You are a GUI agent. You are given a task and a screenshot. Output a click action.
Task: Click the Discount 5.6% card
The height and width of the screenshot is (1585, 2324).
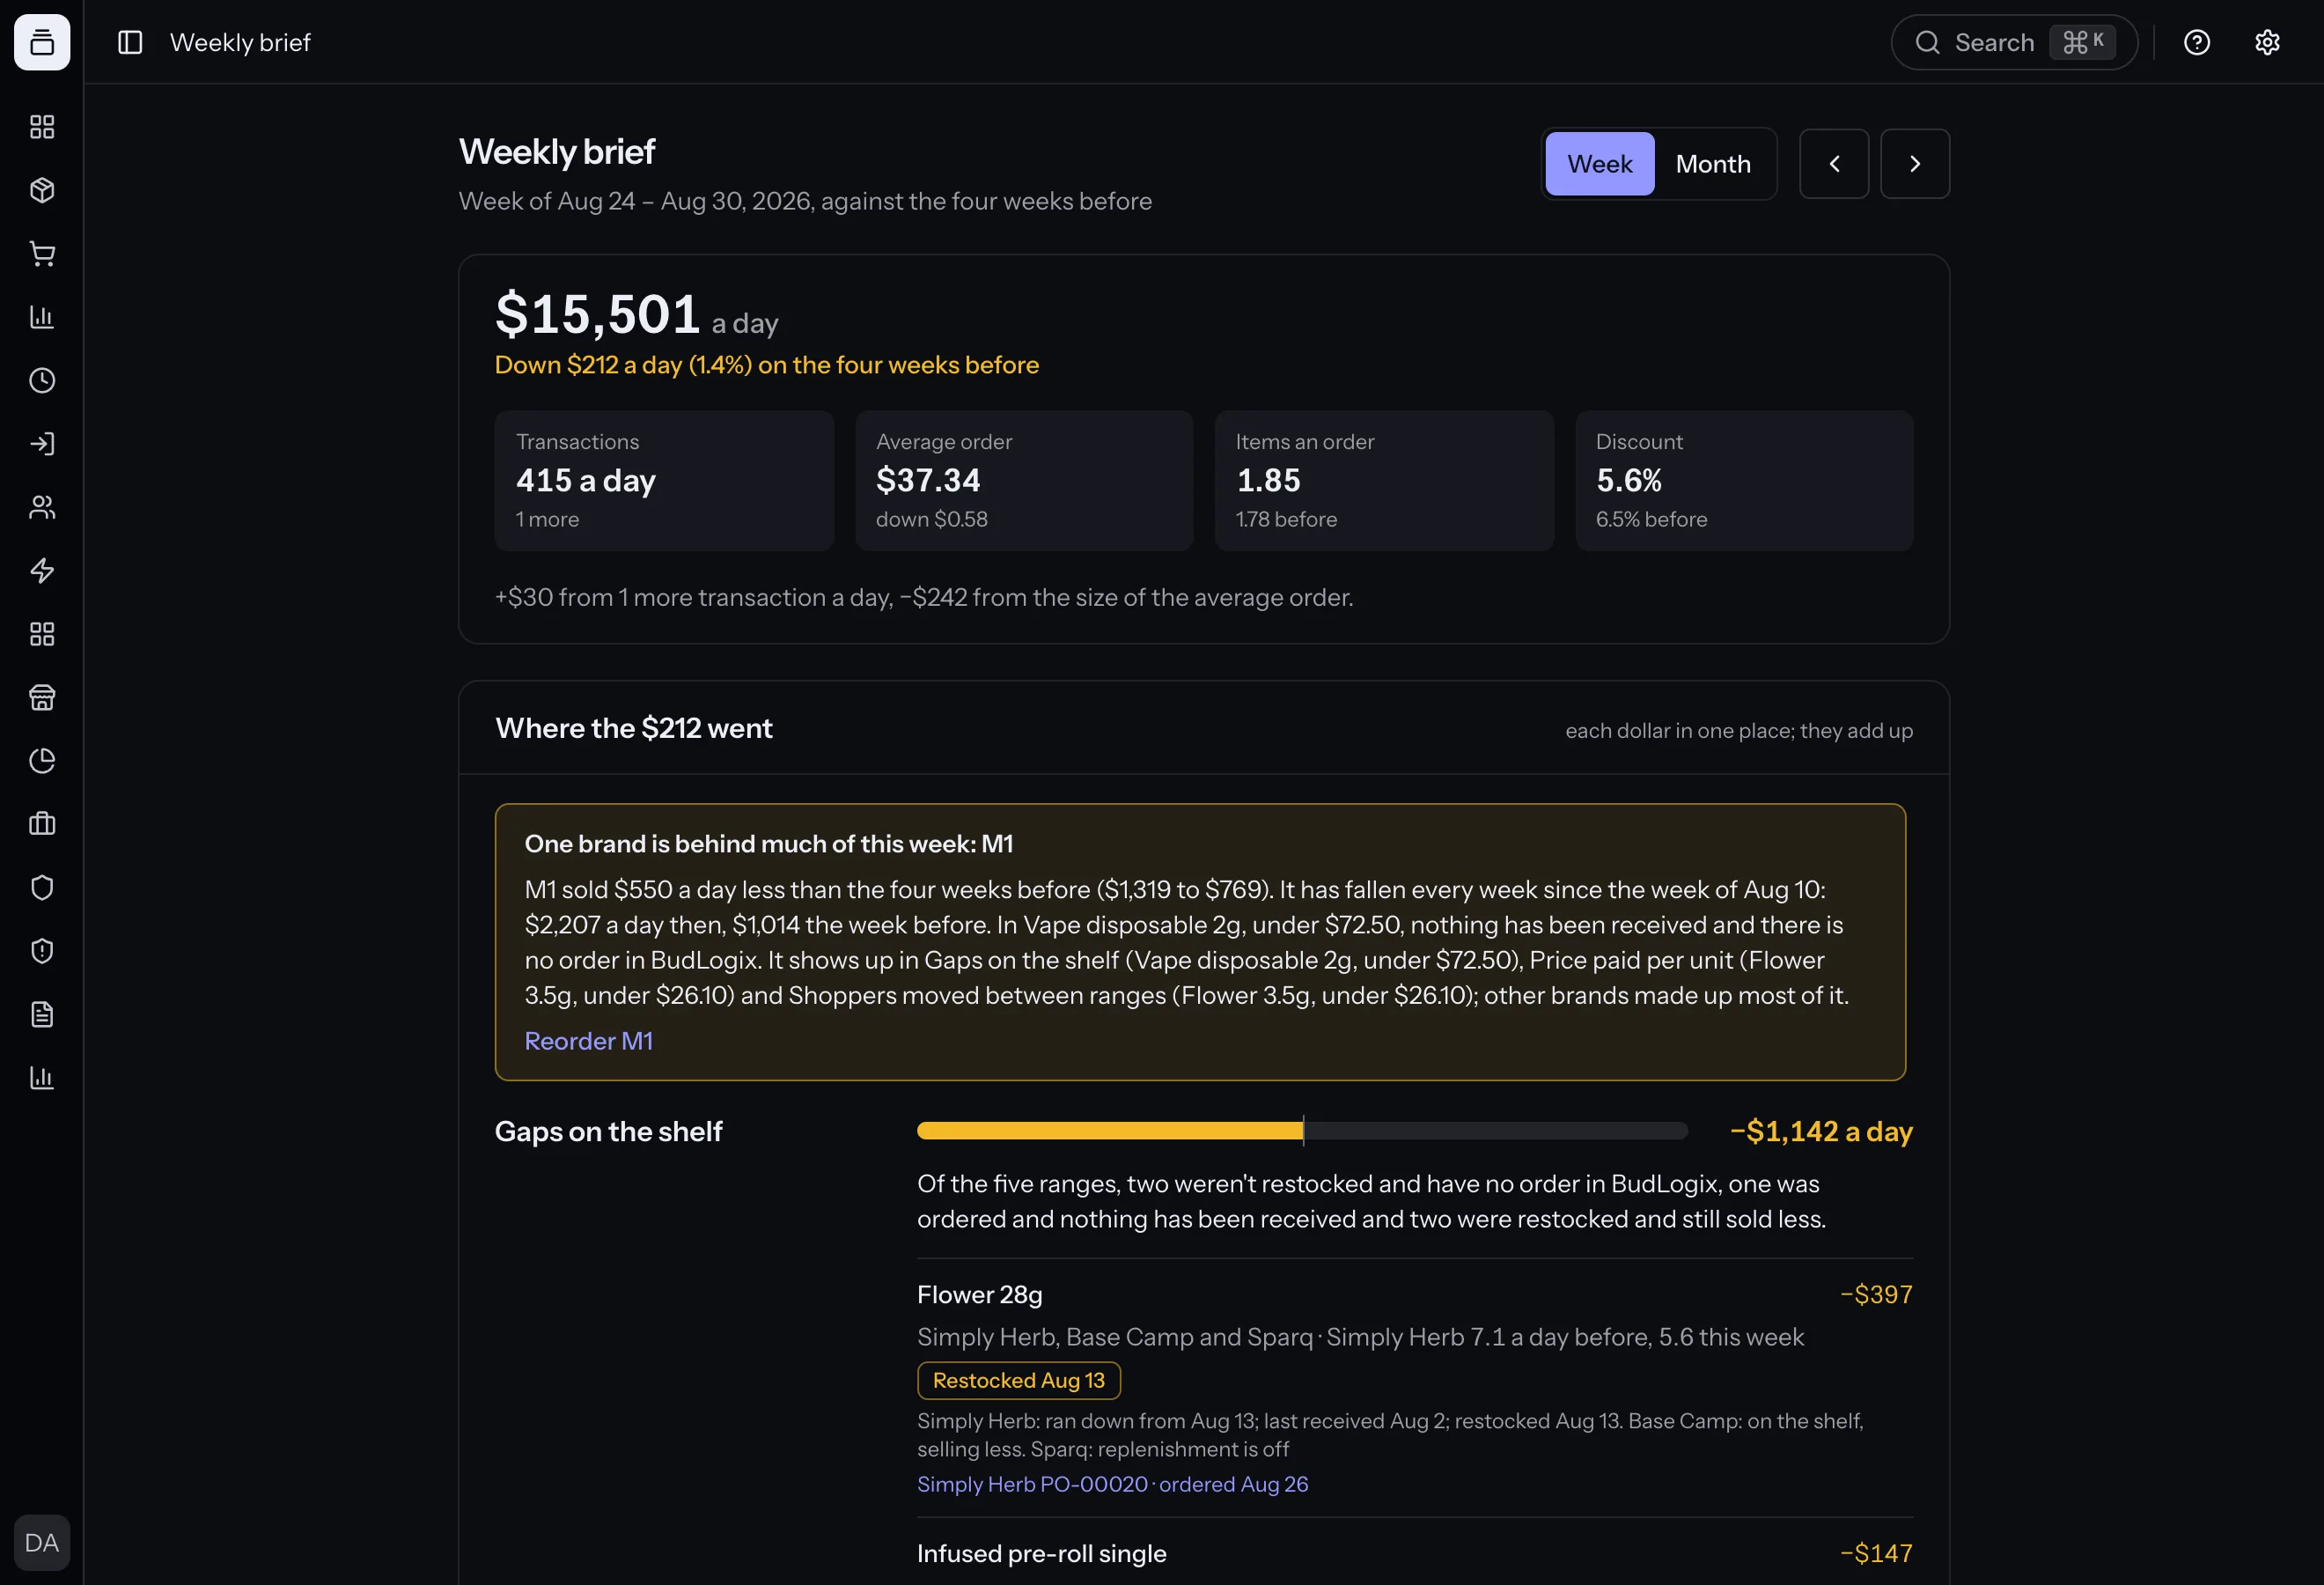point(1744,481)
